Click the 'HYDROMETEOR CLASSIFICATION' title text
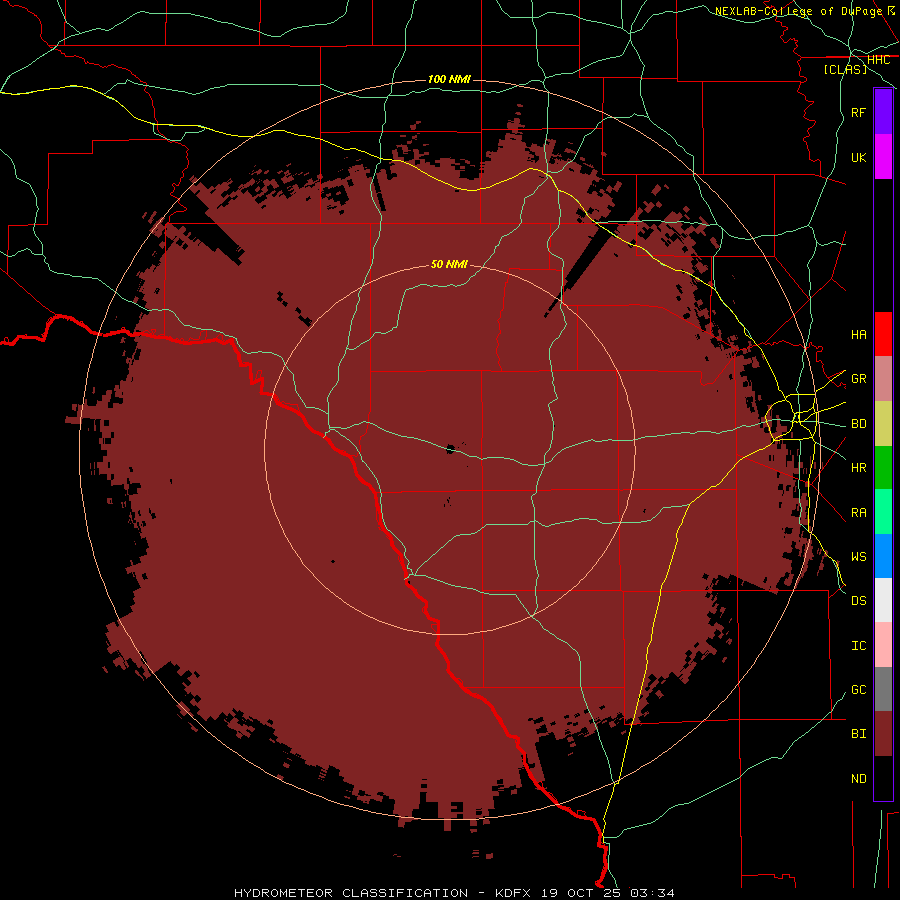The width and height of the screenshot is (900, 900). click(x=351, y=893)
